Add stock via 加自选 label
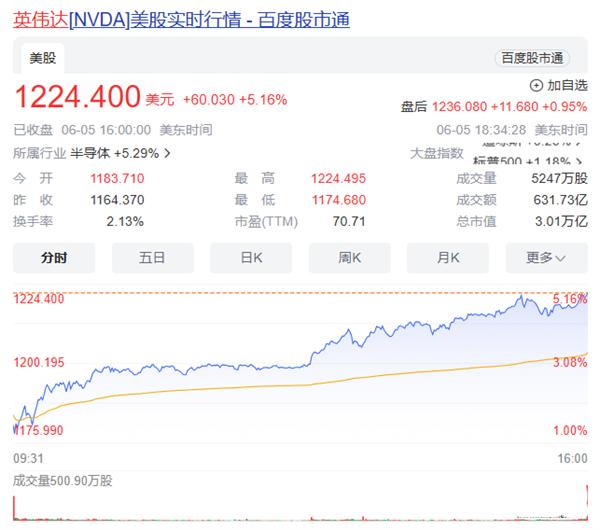600x530 pixels. (x=567, y=85)
